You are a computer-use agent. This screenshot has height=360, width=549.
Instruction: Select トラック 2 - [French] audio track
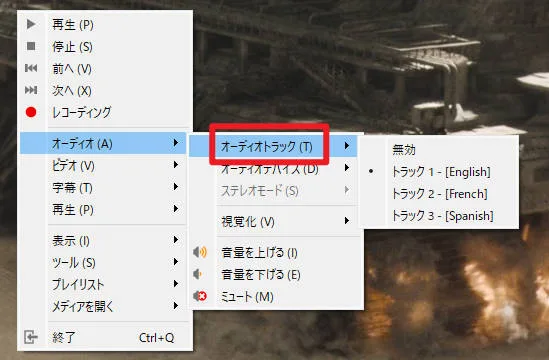(x=439, y=194)
